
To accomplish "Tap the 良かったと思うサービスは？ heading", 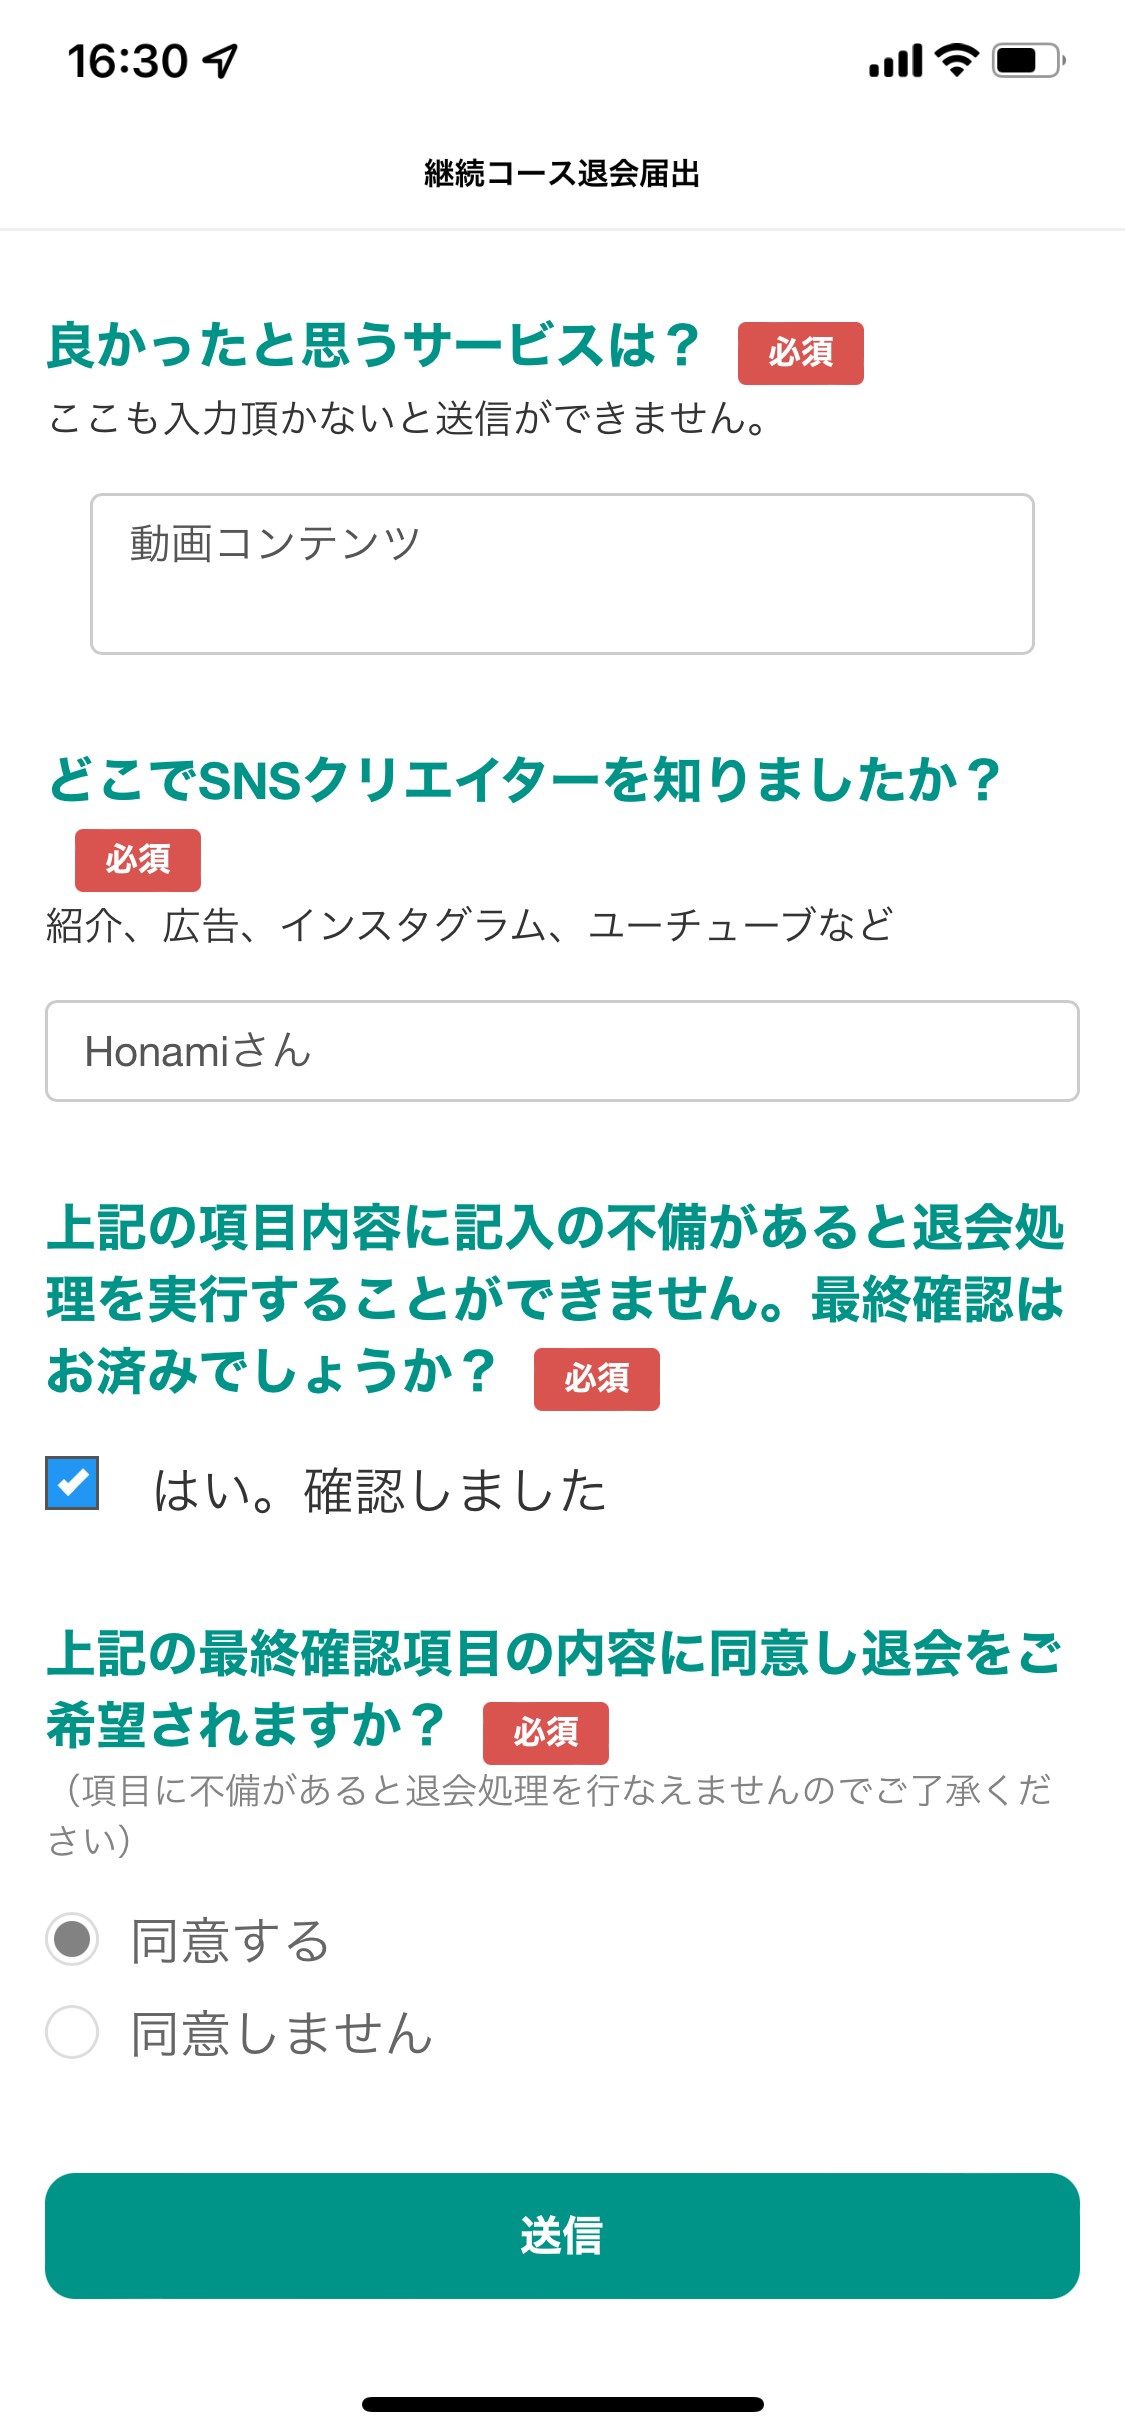I will (374, 345).
